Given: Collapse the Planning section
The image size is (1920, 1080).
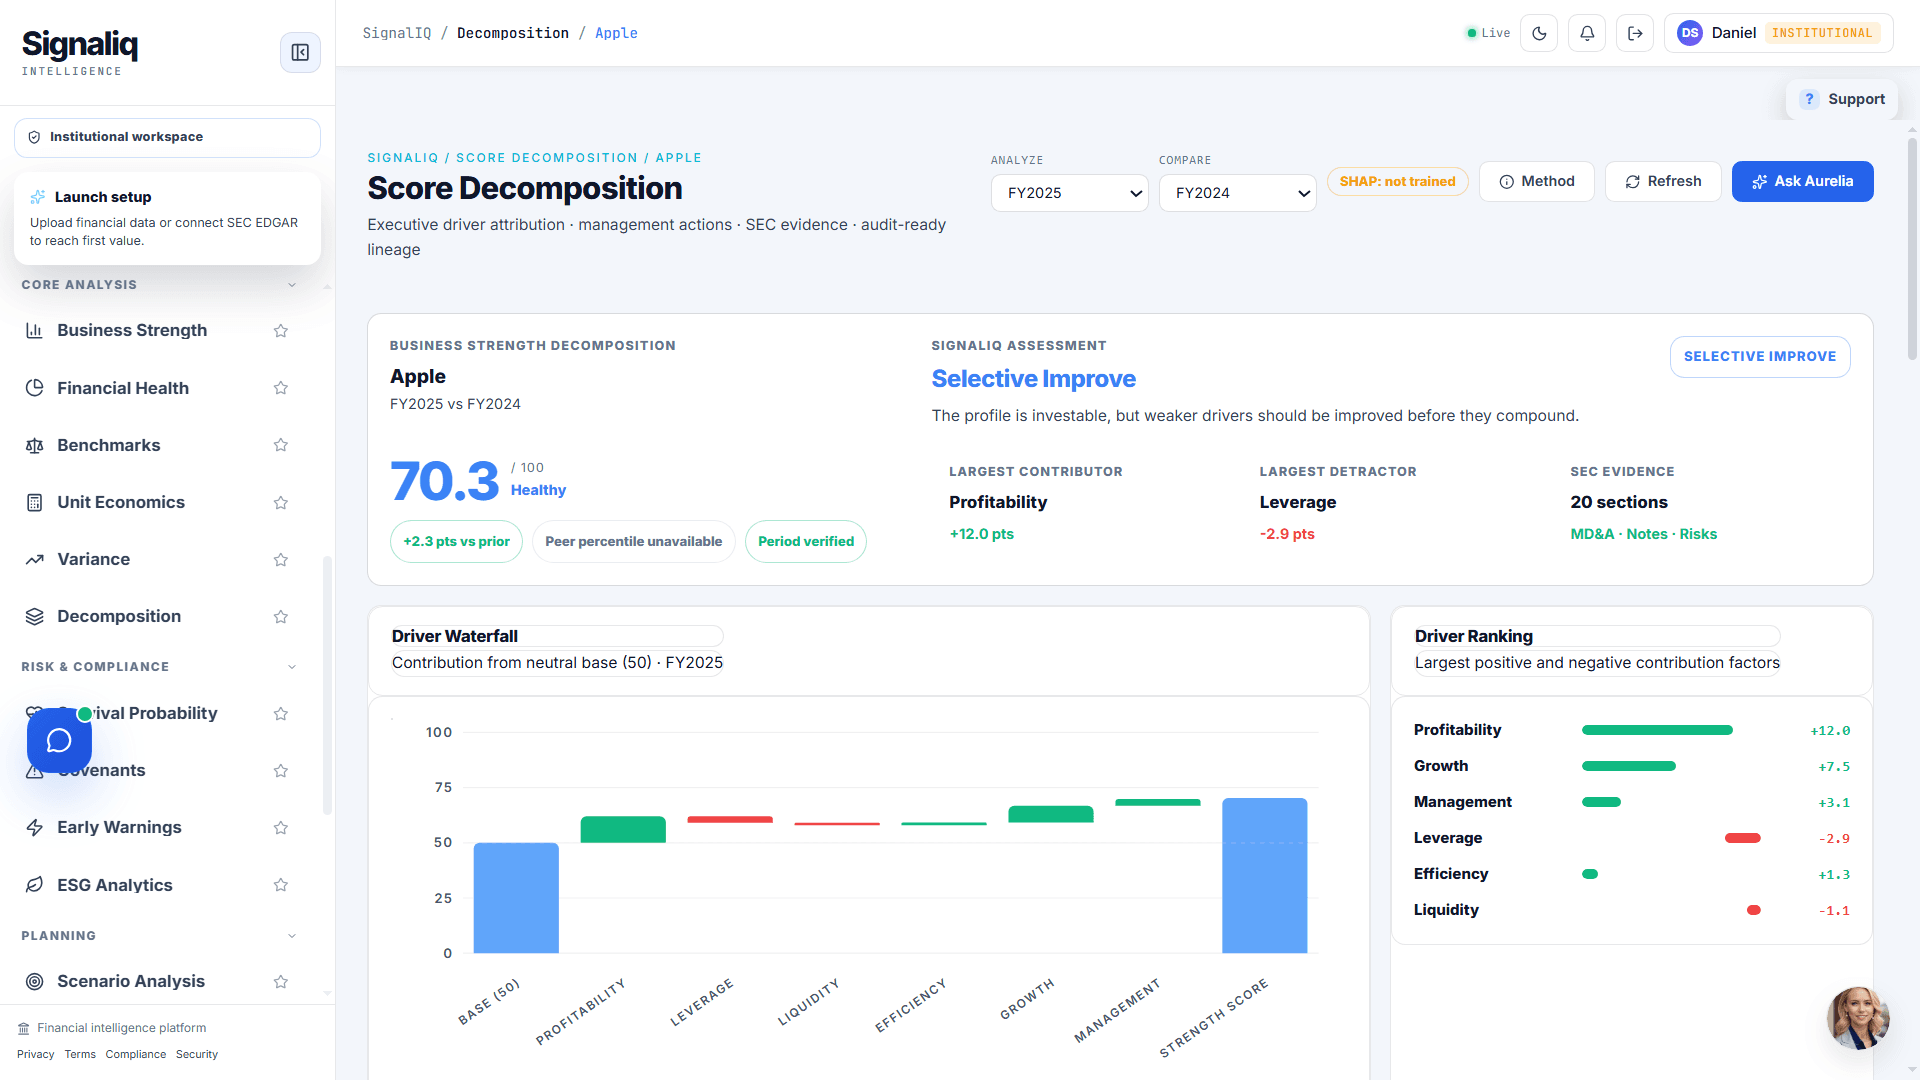Looking at the screenshot, I should [292, 936].
